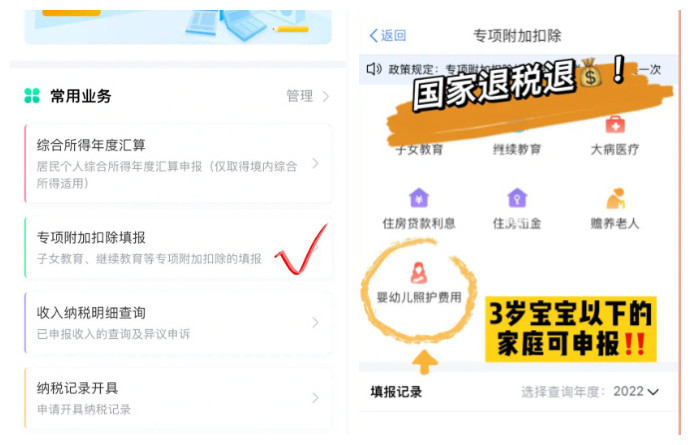Viewport: 691px width, 445px height.
Task: Open chevron on 纳税记录开具 card
Action: point(315,398)
